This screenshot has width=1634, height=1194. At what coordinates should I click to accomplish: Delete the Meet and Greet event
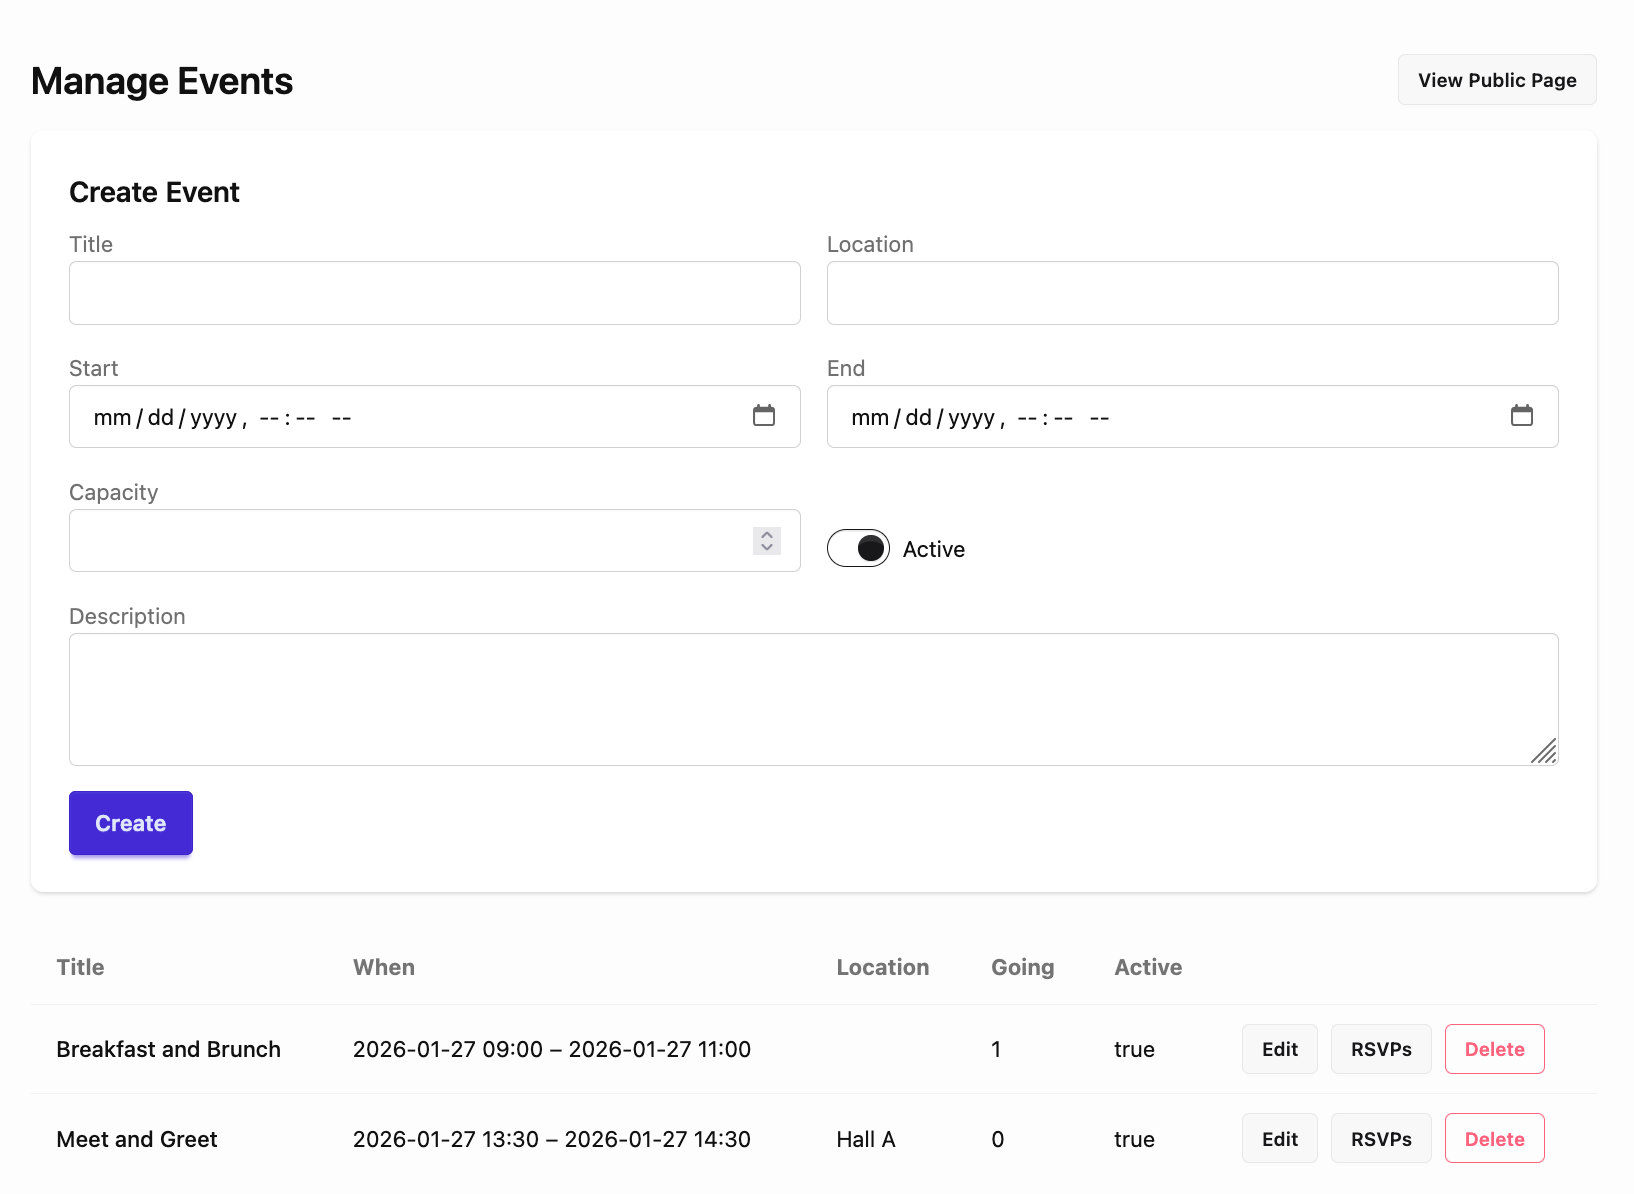(x=1494, y=1139)
